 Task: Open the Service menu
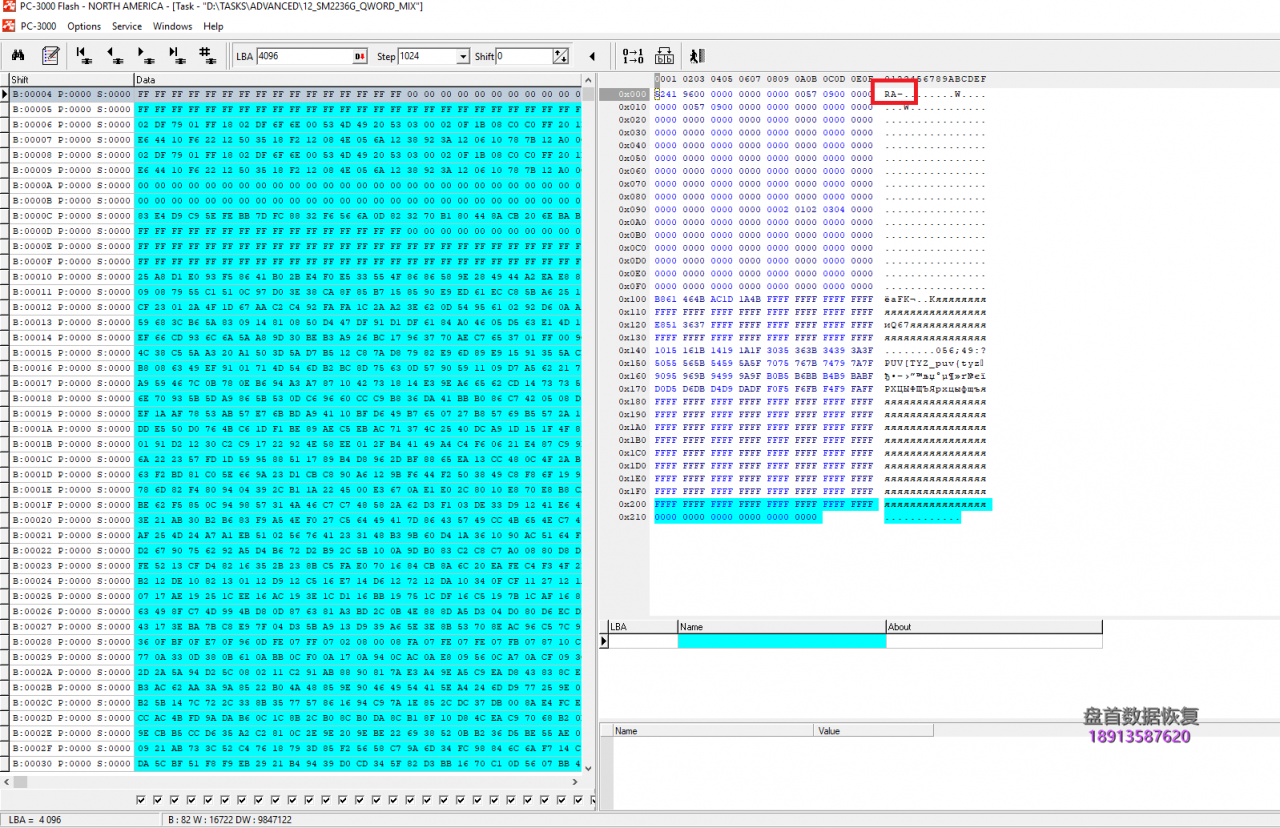(x=127, y=26)
